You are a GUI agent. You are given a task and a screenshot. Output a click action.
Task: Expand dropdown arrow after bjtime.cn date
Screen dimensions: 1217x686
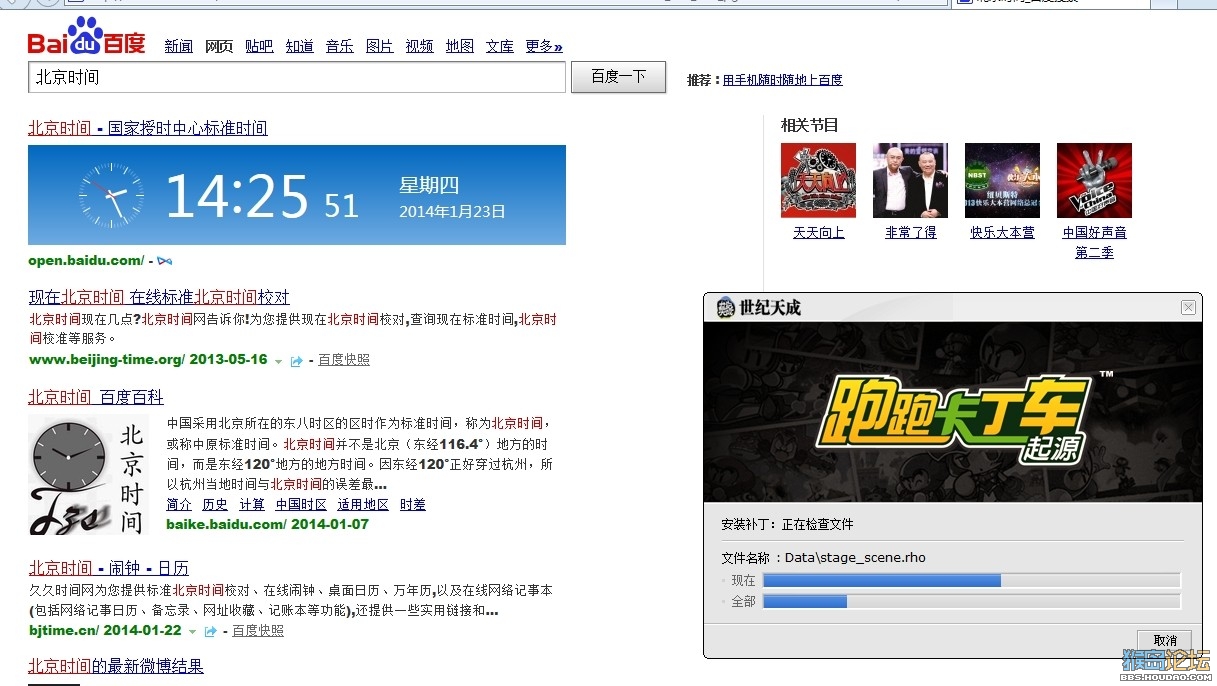(x=193, y=632)
